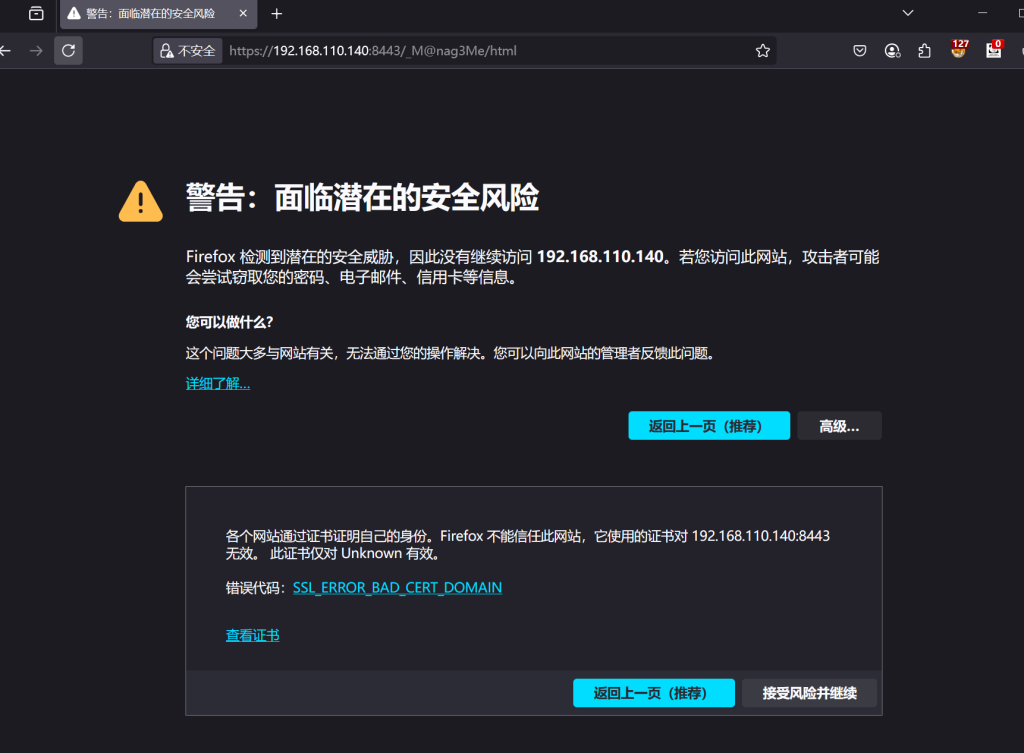Image resolution: width=1024 pixels, height=753 pixels.
Task: Bookmark this page with the star icon
Action: [x=763, y=50]
